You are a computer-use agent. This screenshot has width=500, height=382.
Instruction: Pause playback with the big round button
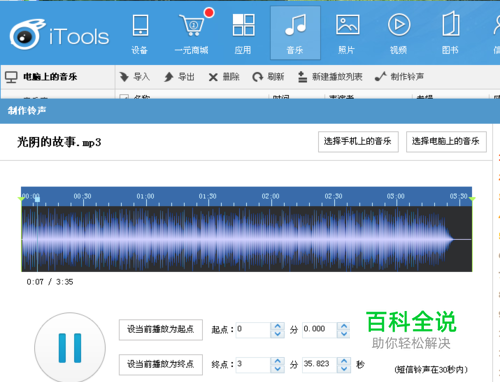pyautogui.click(x=70, y=348)
